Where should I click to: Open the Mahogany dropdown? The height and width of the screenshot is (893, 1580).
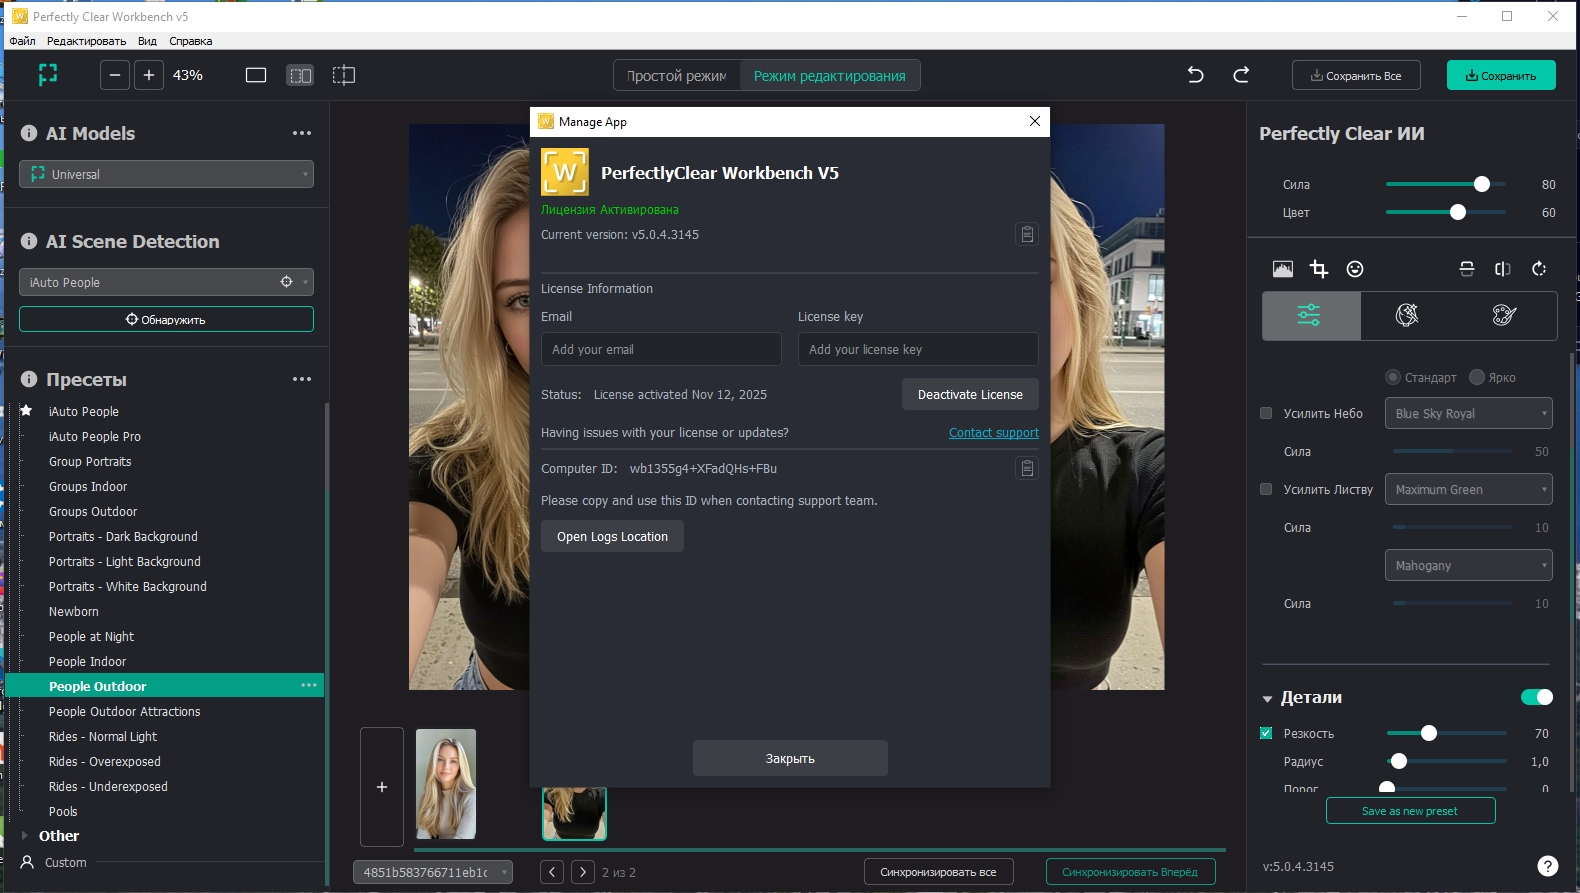tap(1469, 565)
